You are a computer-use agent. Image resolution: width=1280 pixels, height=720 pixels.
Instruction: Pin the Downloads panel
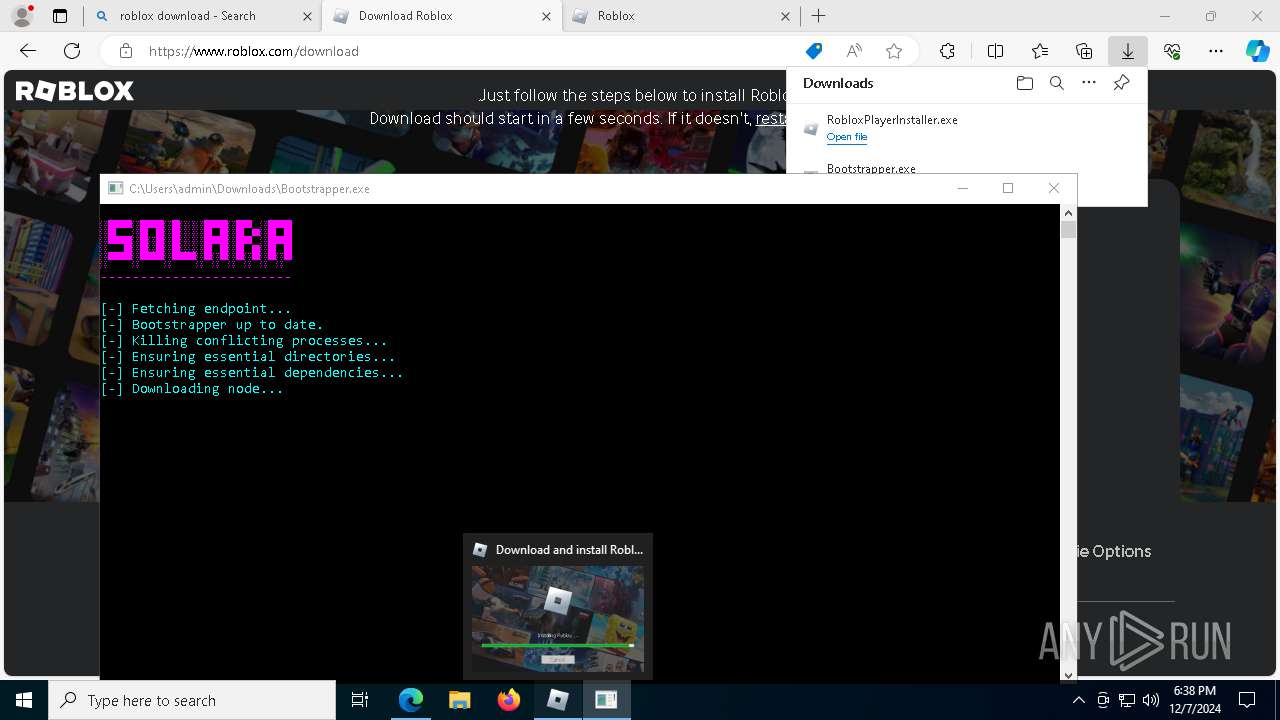(1121, 83)
